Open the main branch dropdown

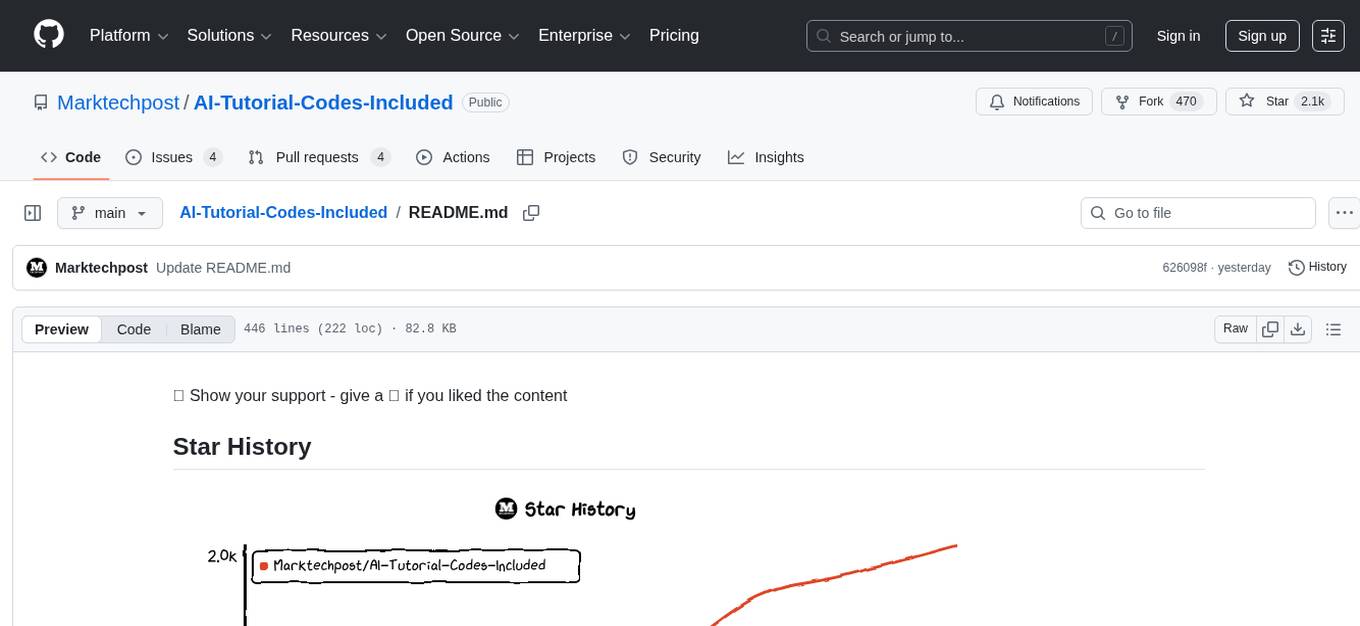(109, 213)
